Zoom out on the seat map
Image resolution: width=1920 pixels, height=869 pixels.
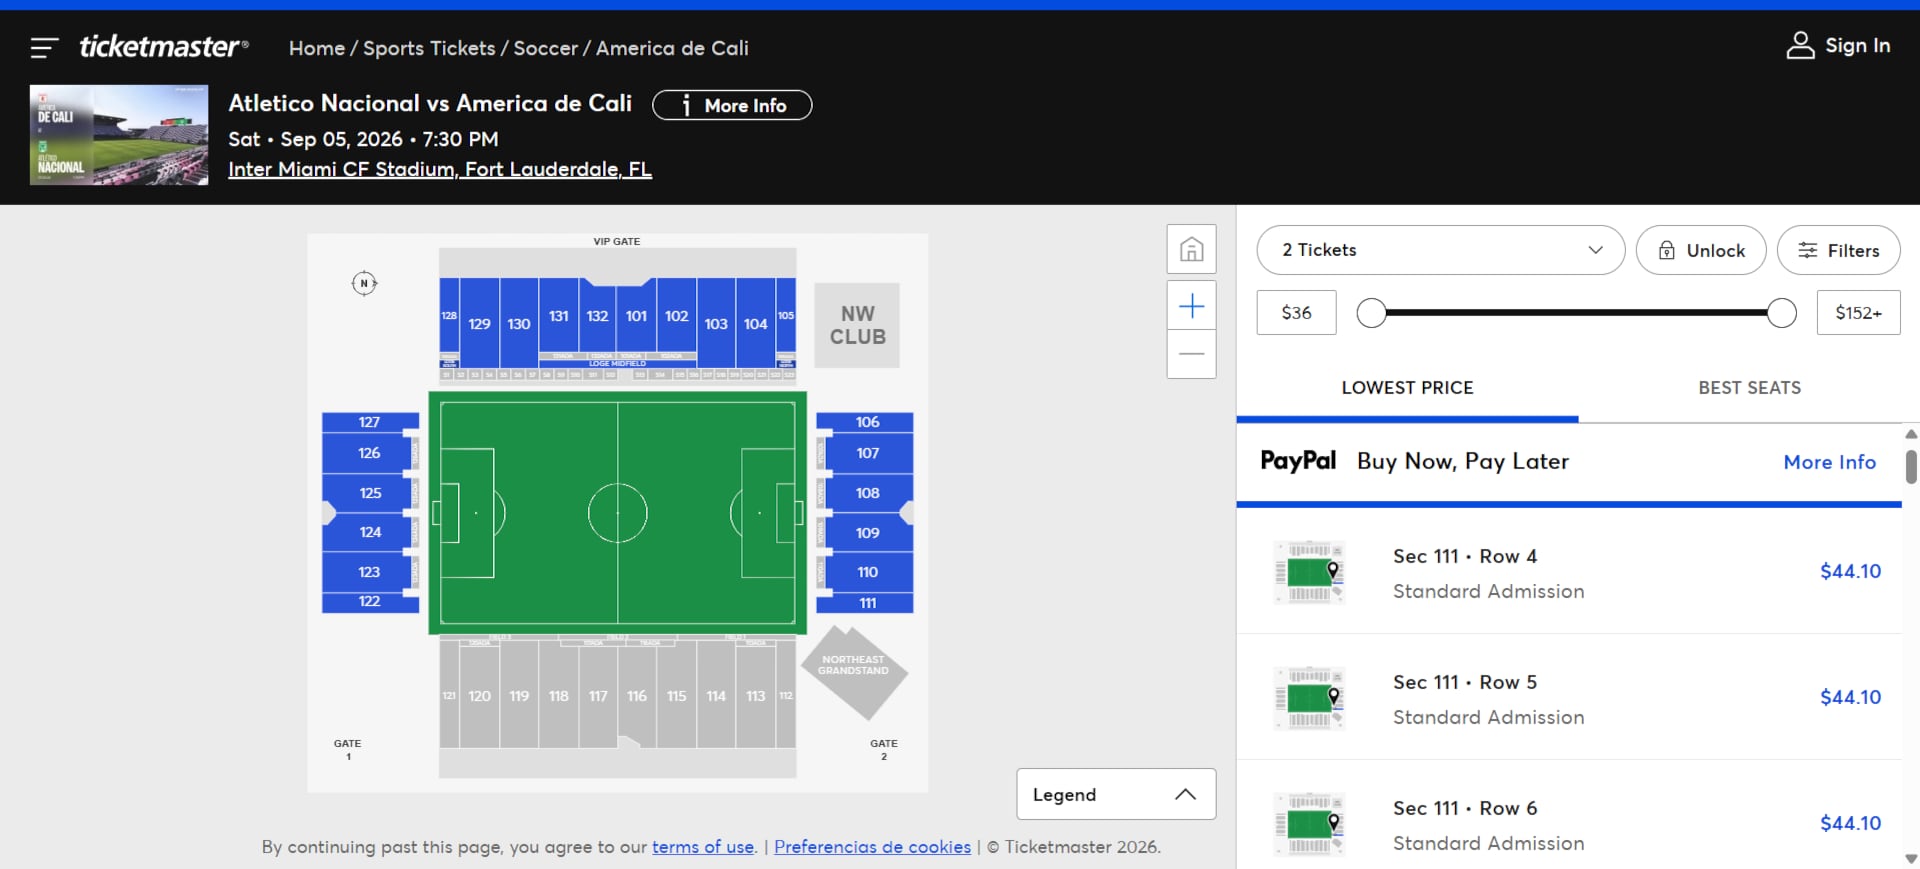coord(1191,354)
